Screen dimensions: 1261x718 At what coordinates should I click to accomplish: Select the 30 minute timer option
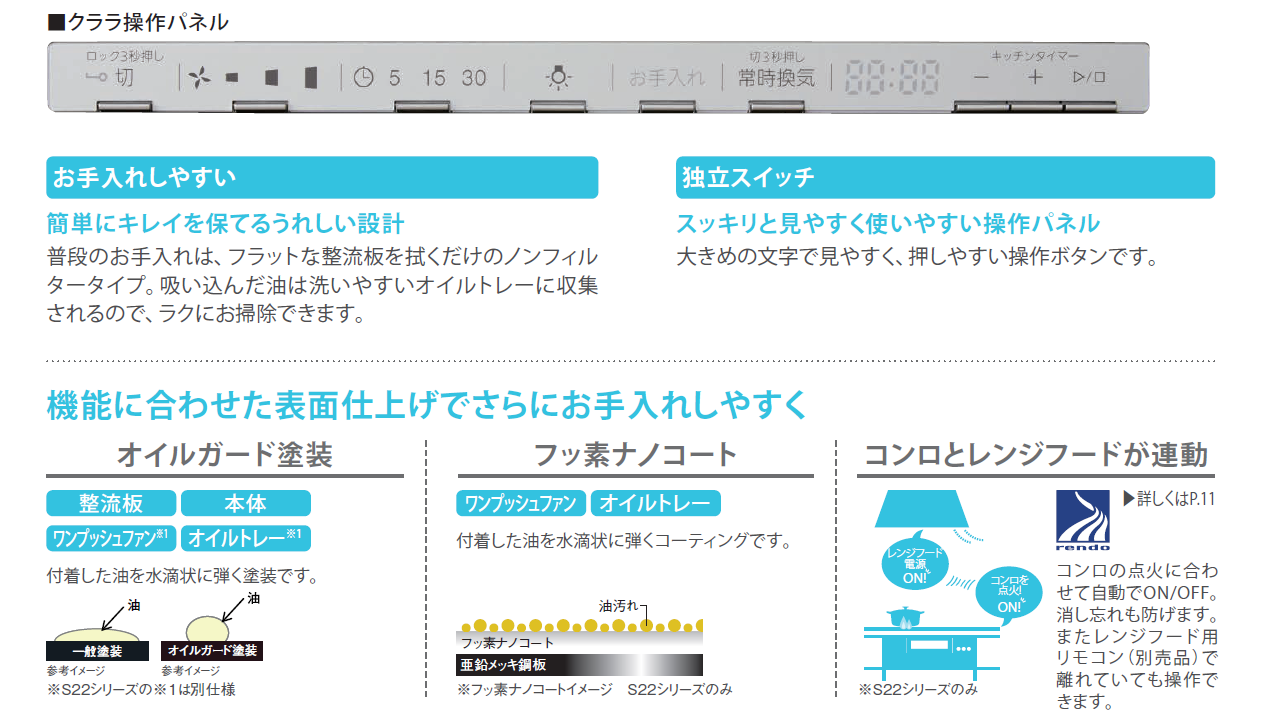(x=474, y=77)
